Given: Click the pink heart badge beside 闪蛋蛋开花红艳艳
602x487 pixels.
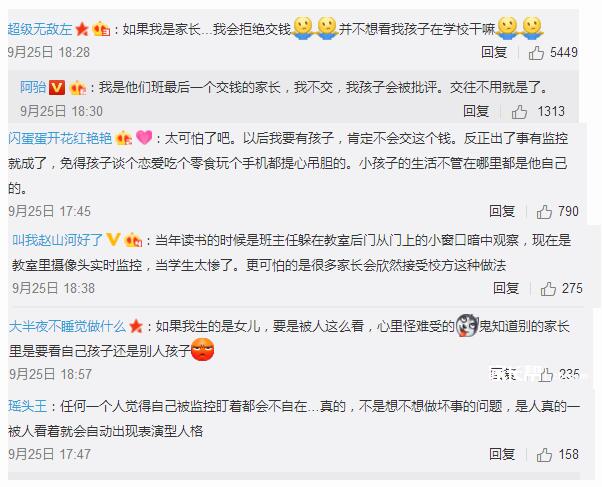Looking at the screenshot, I should pos(144,137).
